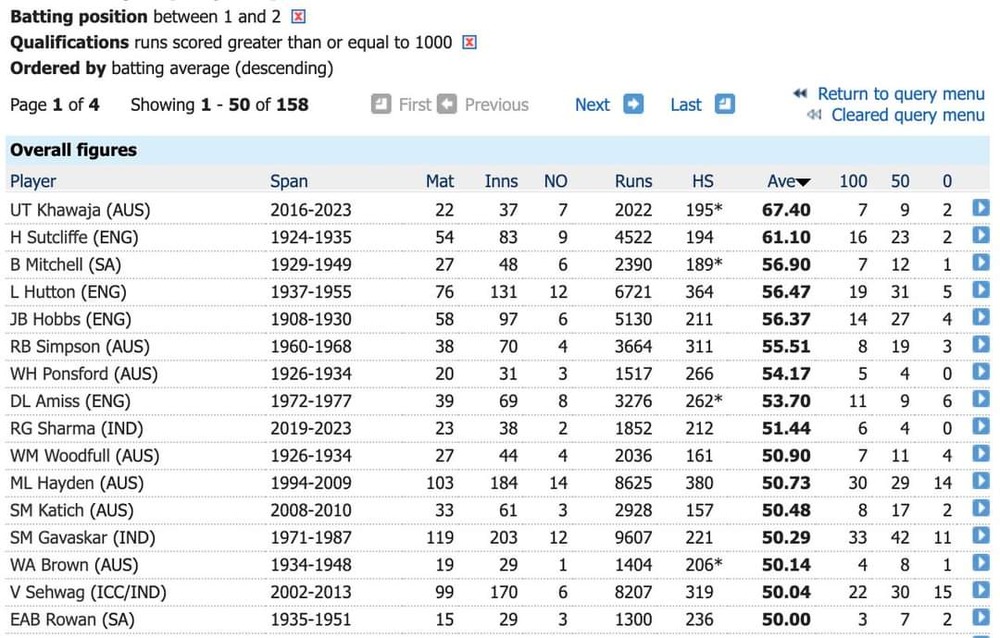
Task: Open the RG Sharma row arrow icon
Action: click(980, 428)
